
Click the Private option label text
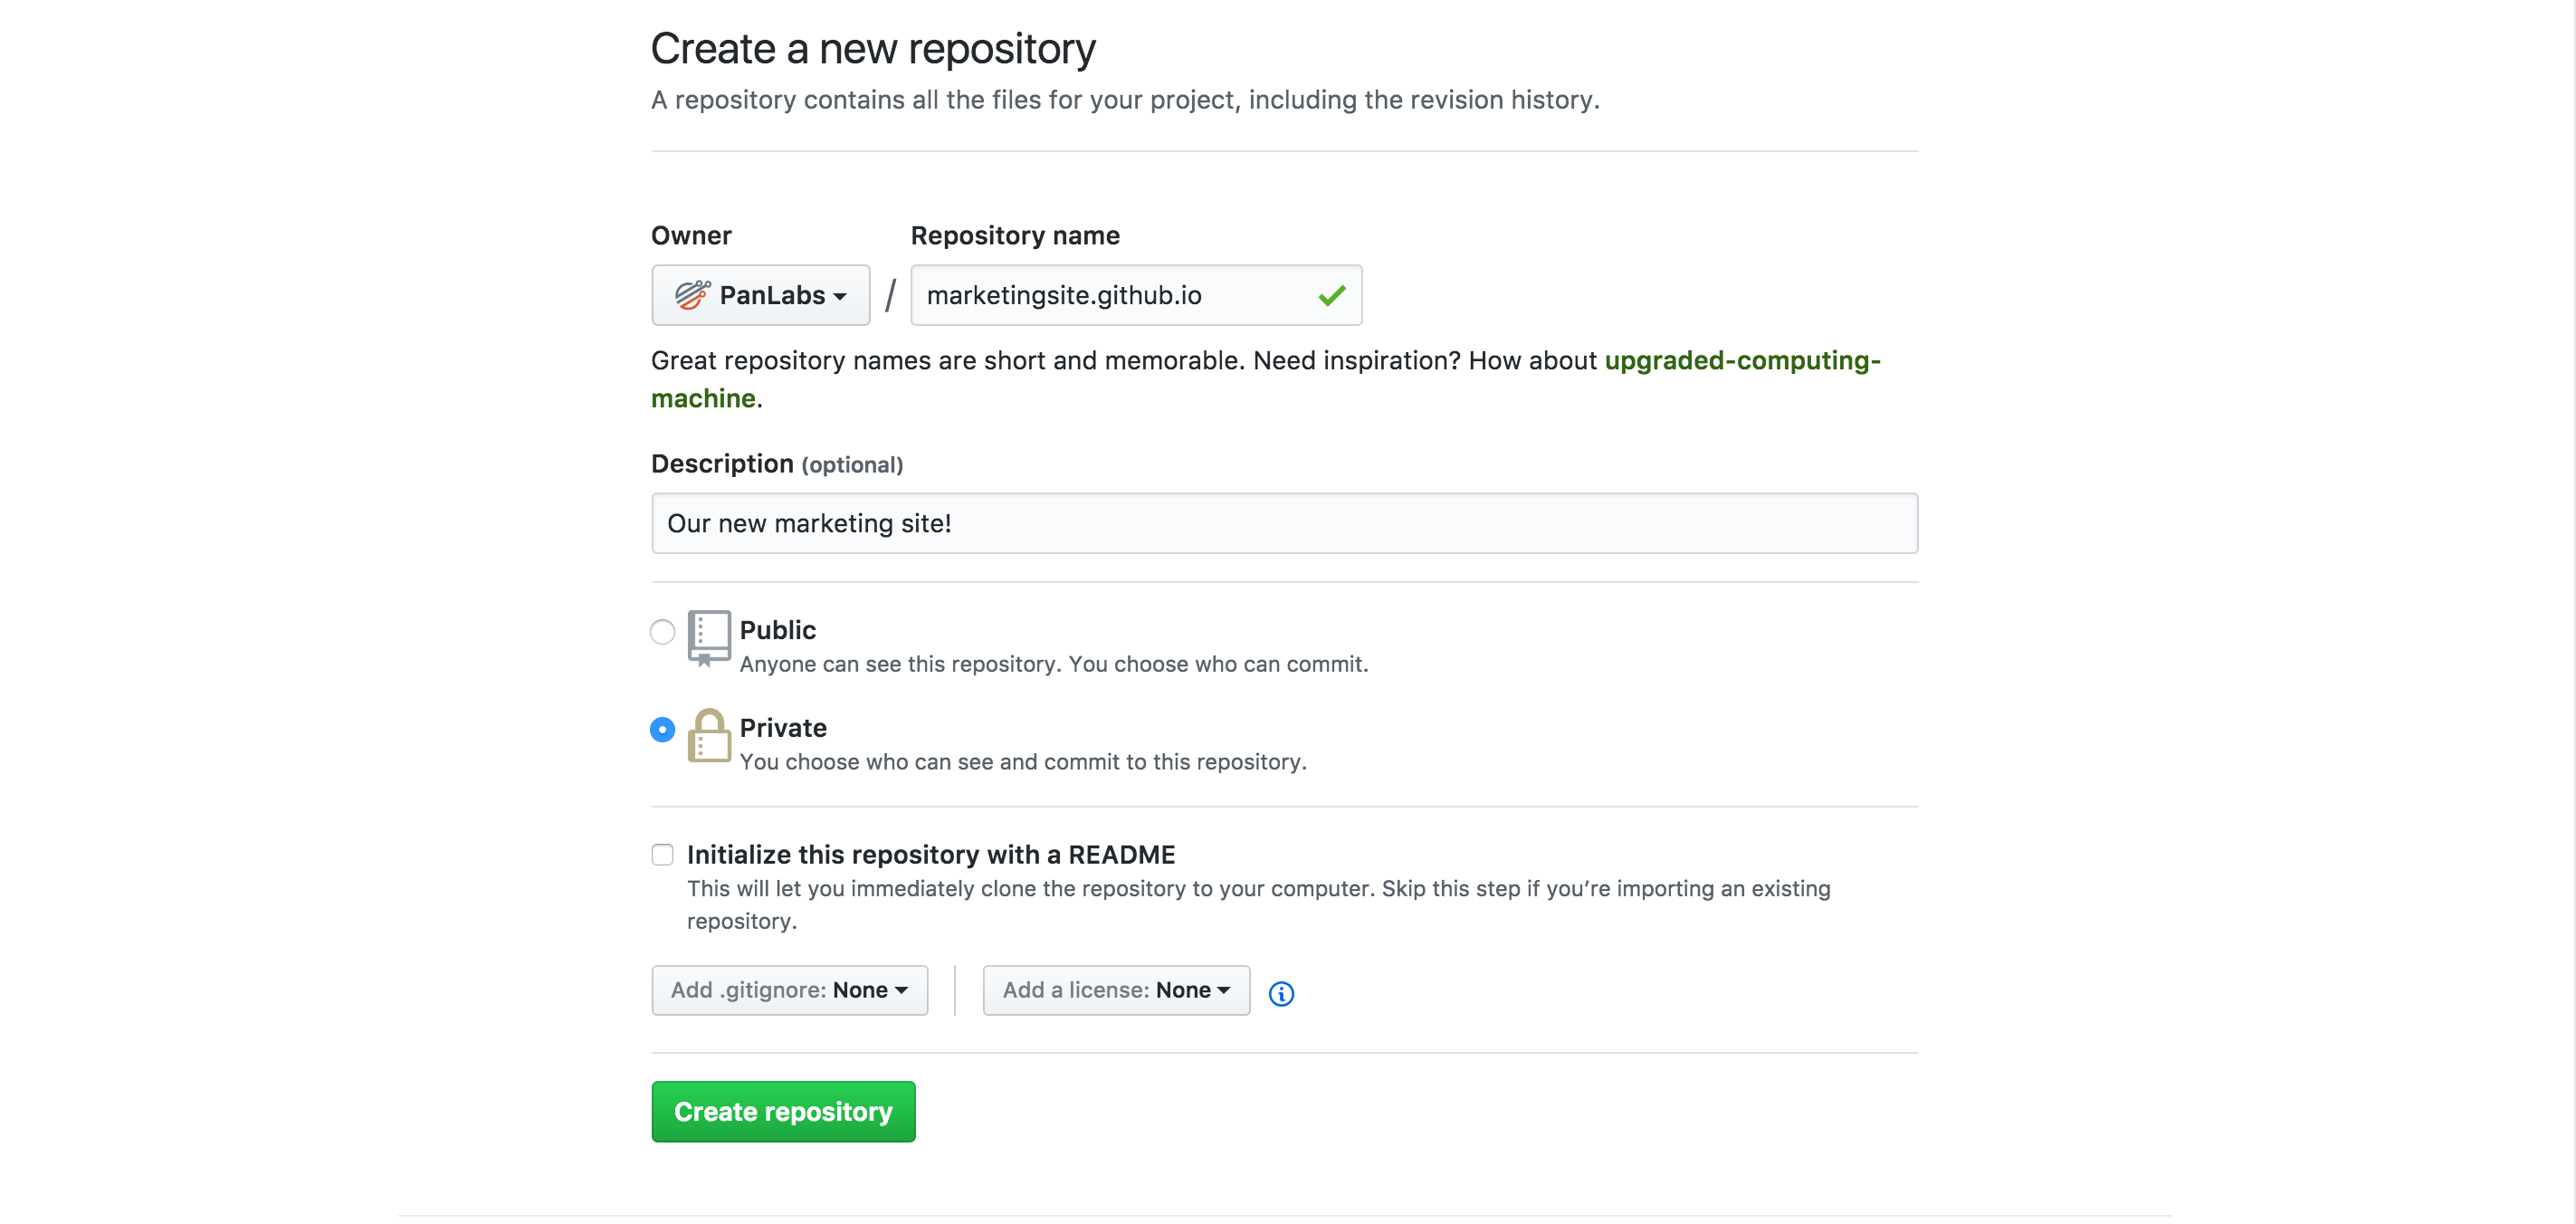pos(783,727)
